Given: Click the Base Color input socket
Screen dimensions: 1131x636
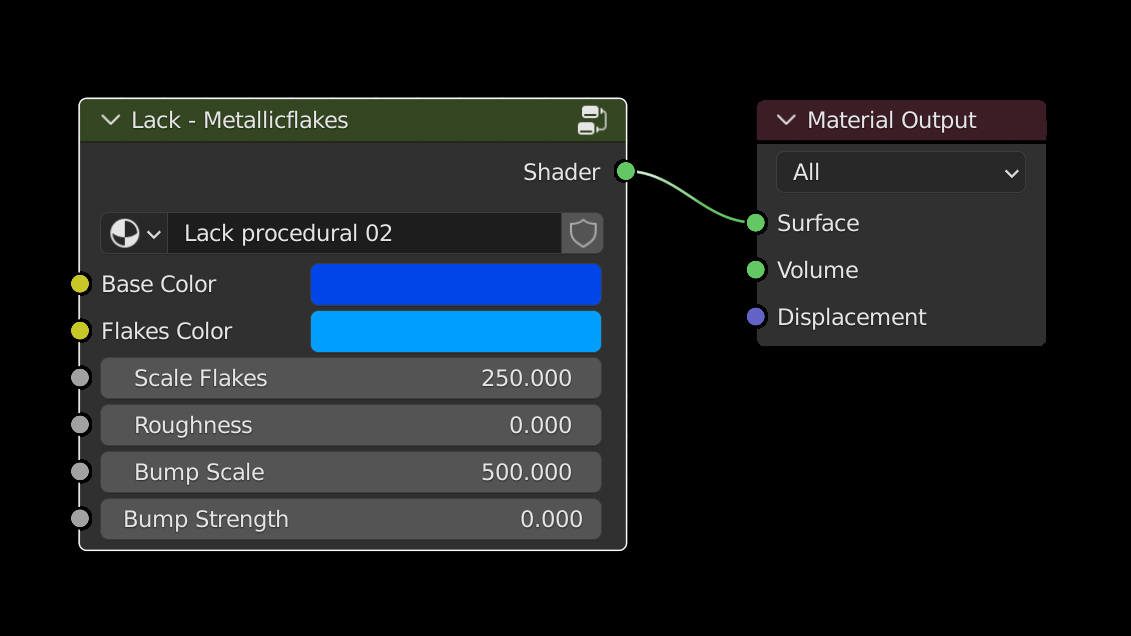Looking at the screenshot, I should (x=81, y=284).
